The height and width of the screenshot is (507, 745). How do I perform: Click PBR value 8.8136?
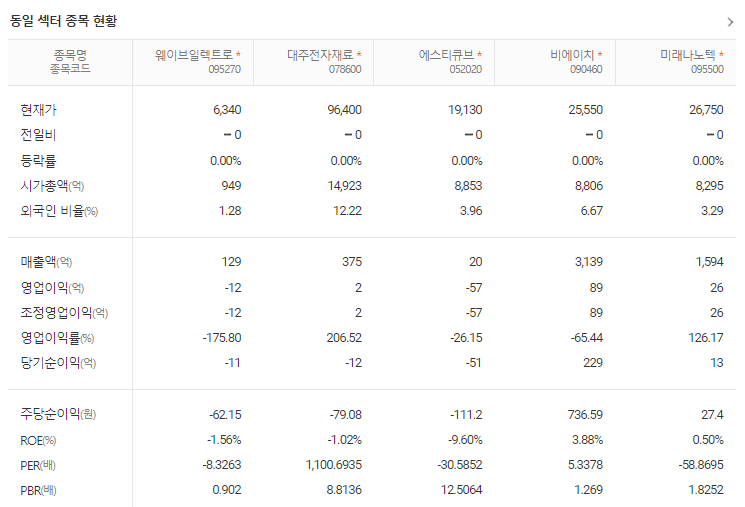pyautogui.click(x=344, y=490)
